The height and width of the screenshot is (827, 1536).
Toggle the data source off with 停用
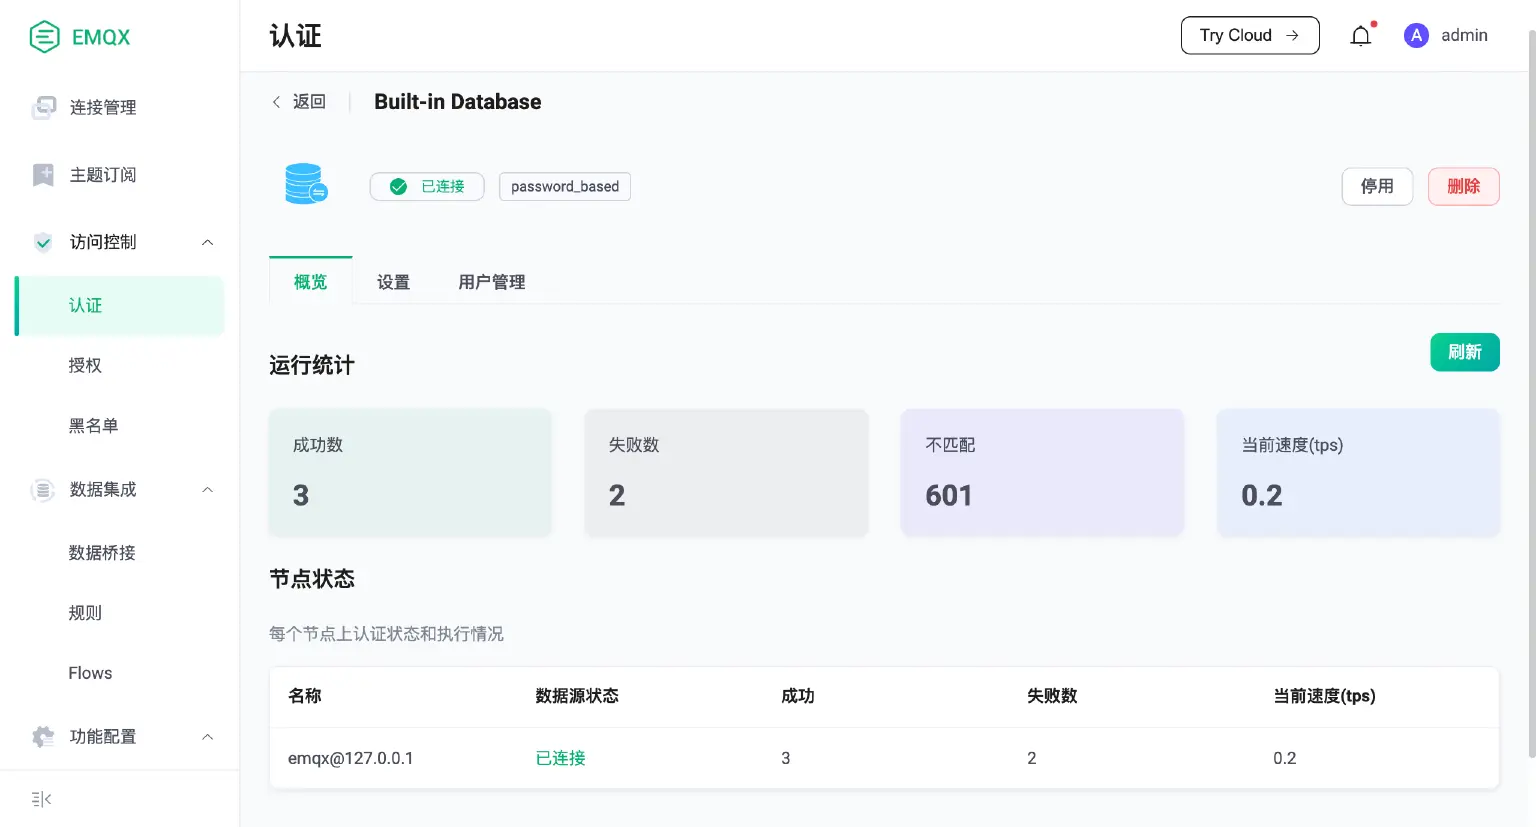coord(1377,186)
